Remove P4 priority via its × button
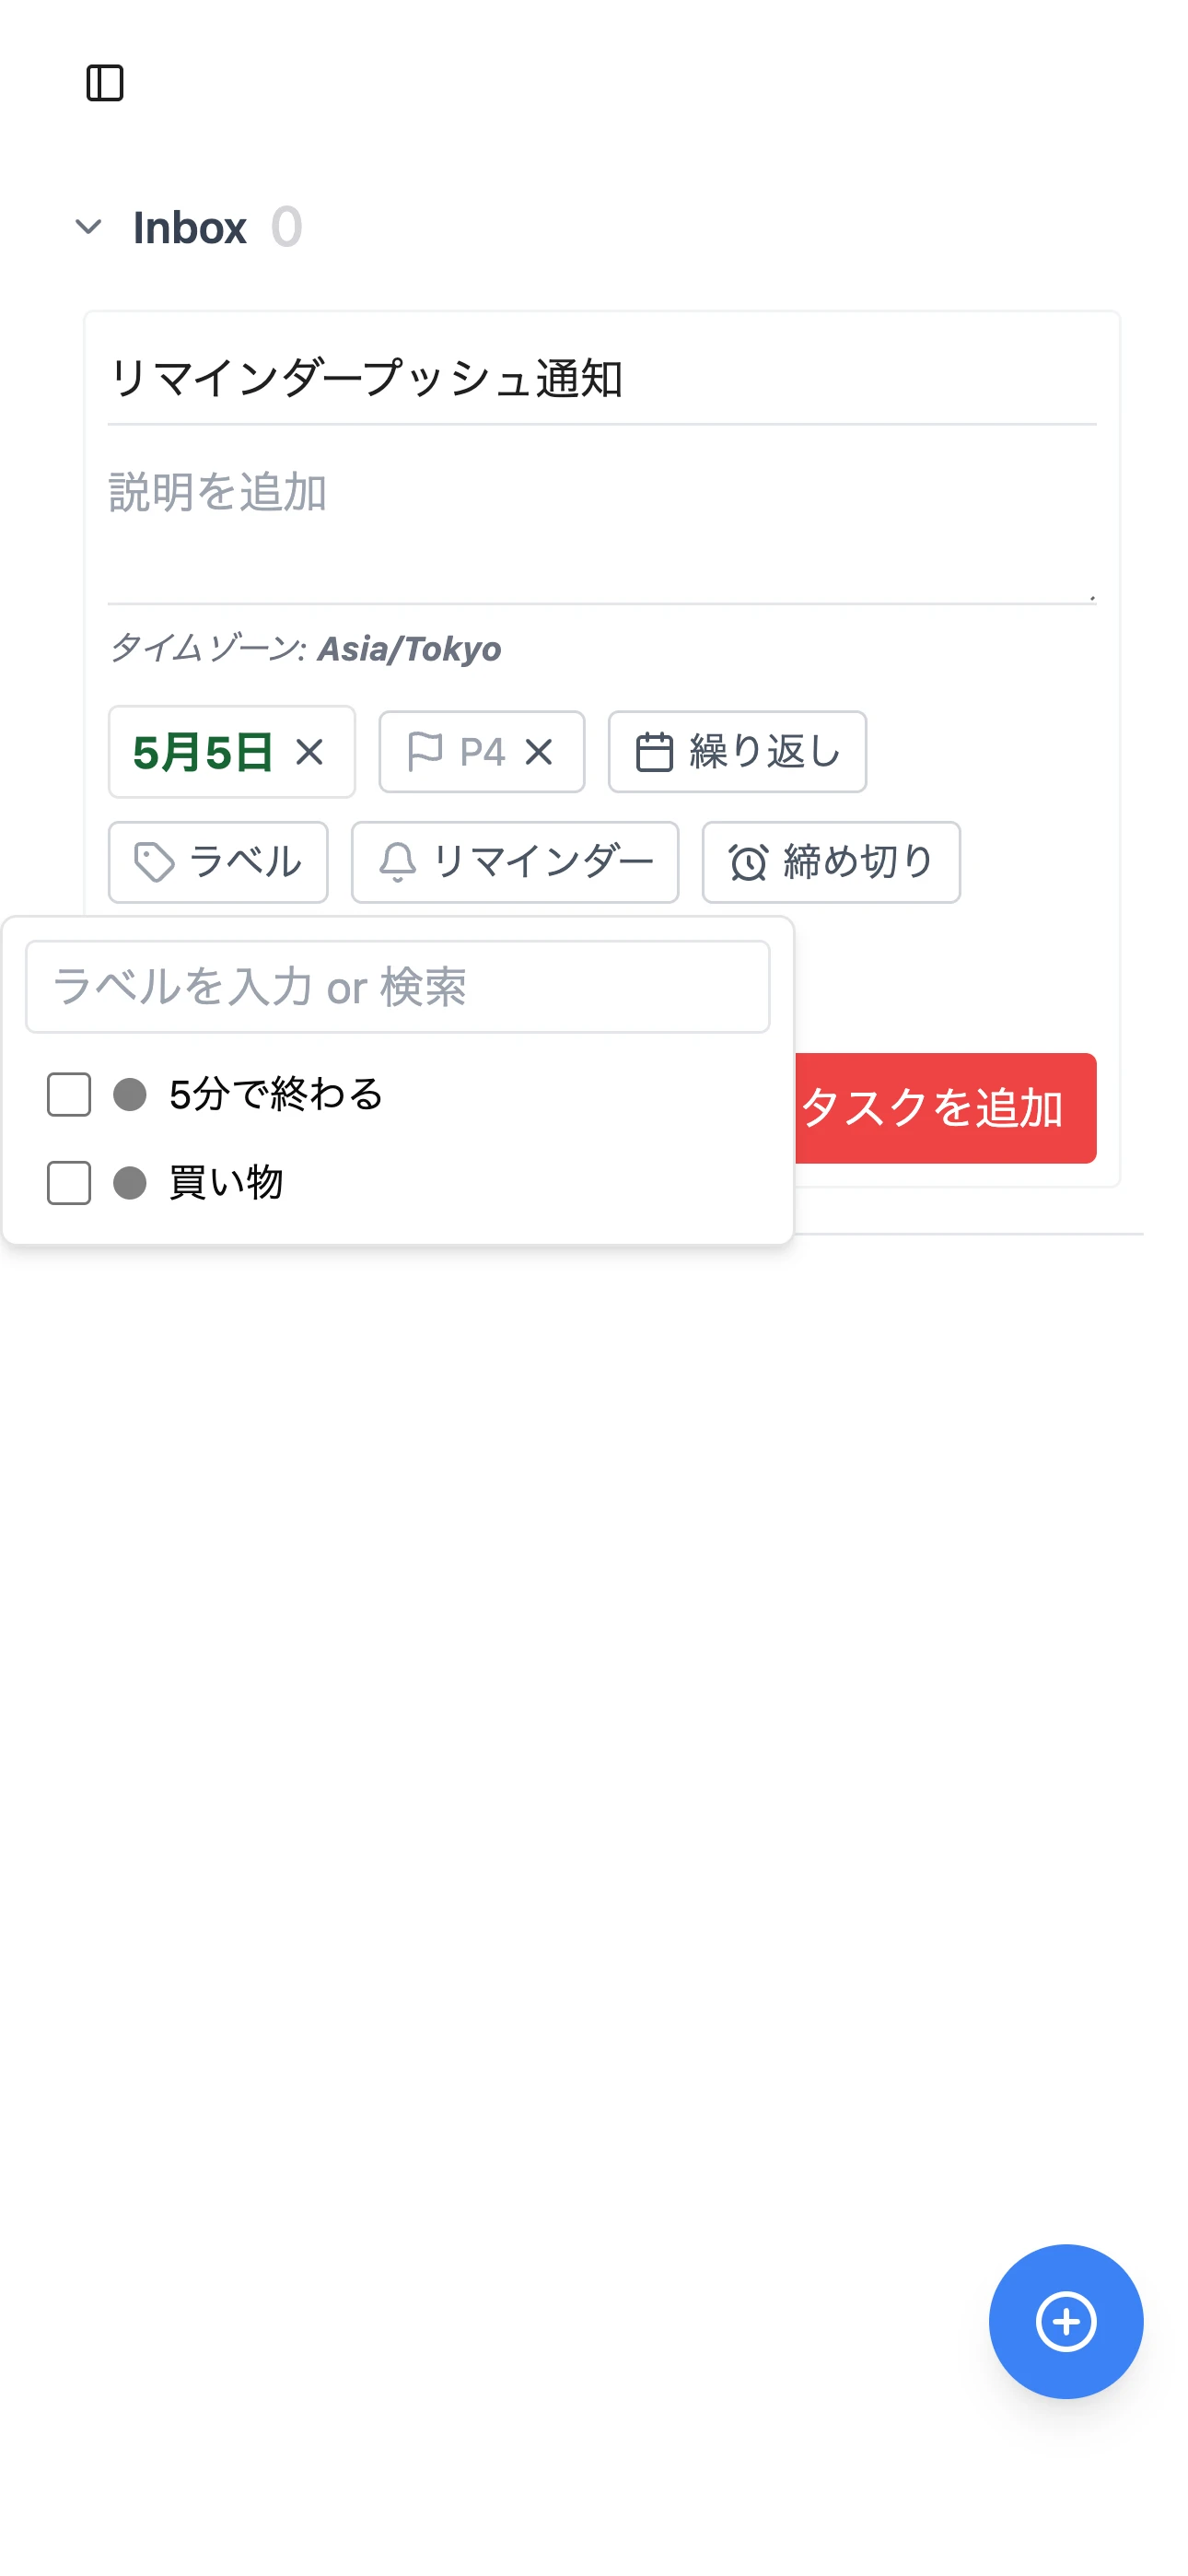 [541, 753]
